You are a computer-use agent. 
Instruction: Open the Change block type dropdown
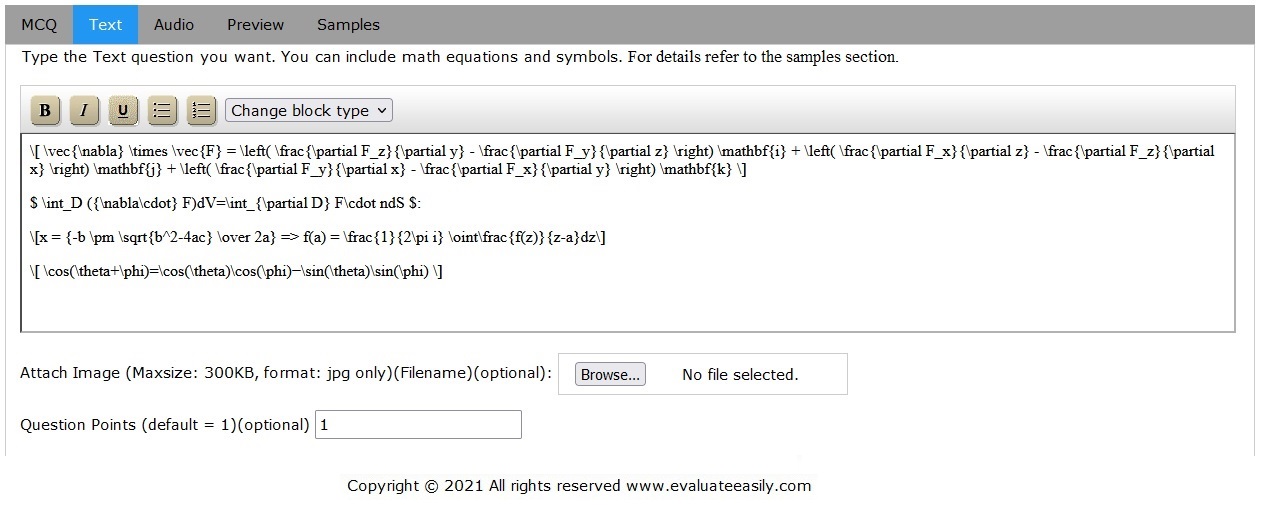[309, 111]
